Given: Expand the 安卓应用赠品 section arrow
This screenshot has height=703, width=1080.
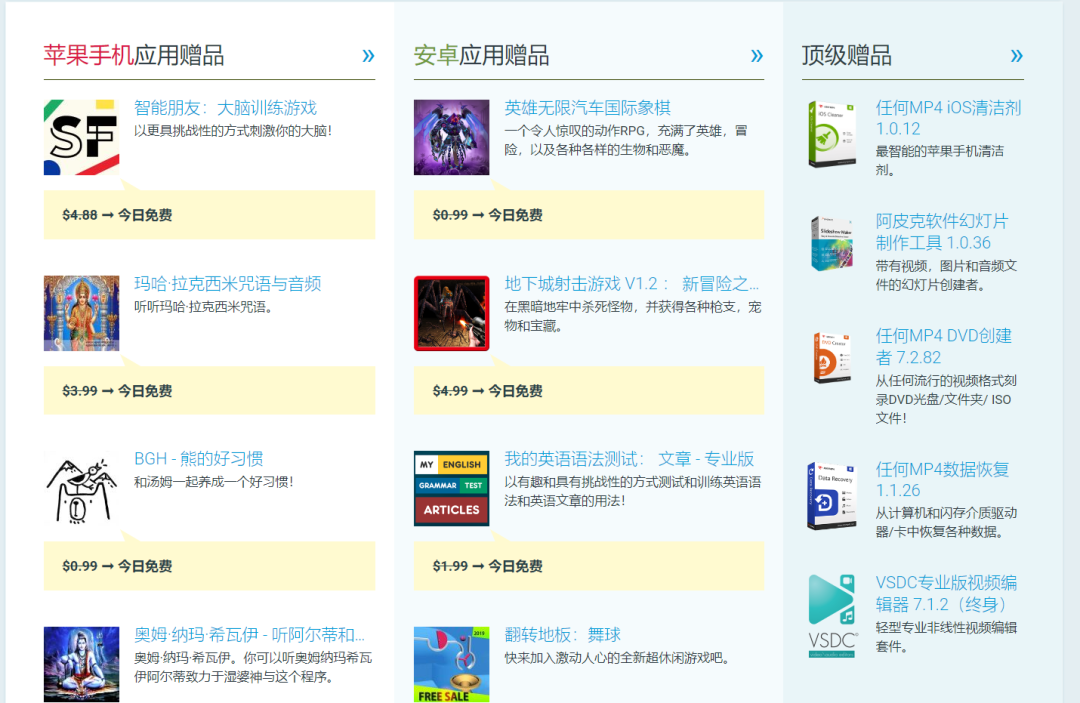Looking at the screenshot, I should (x=756, y=55).
